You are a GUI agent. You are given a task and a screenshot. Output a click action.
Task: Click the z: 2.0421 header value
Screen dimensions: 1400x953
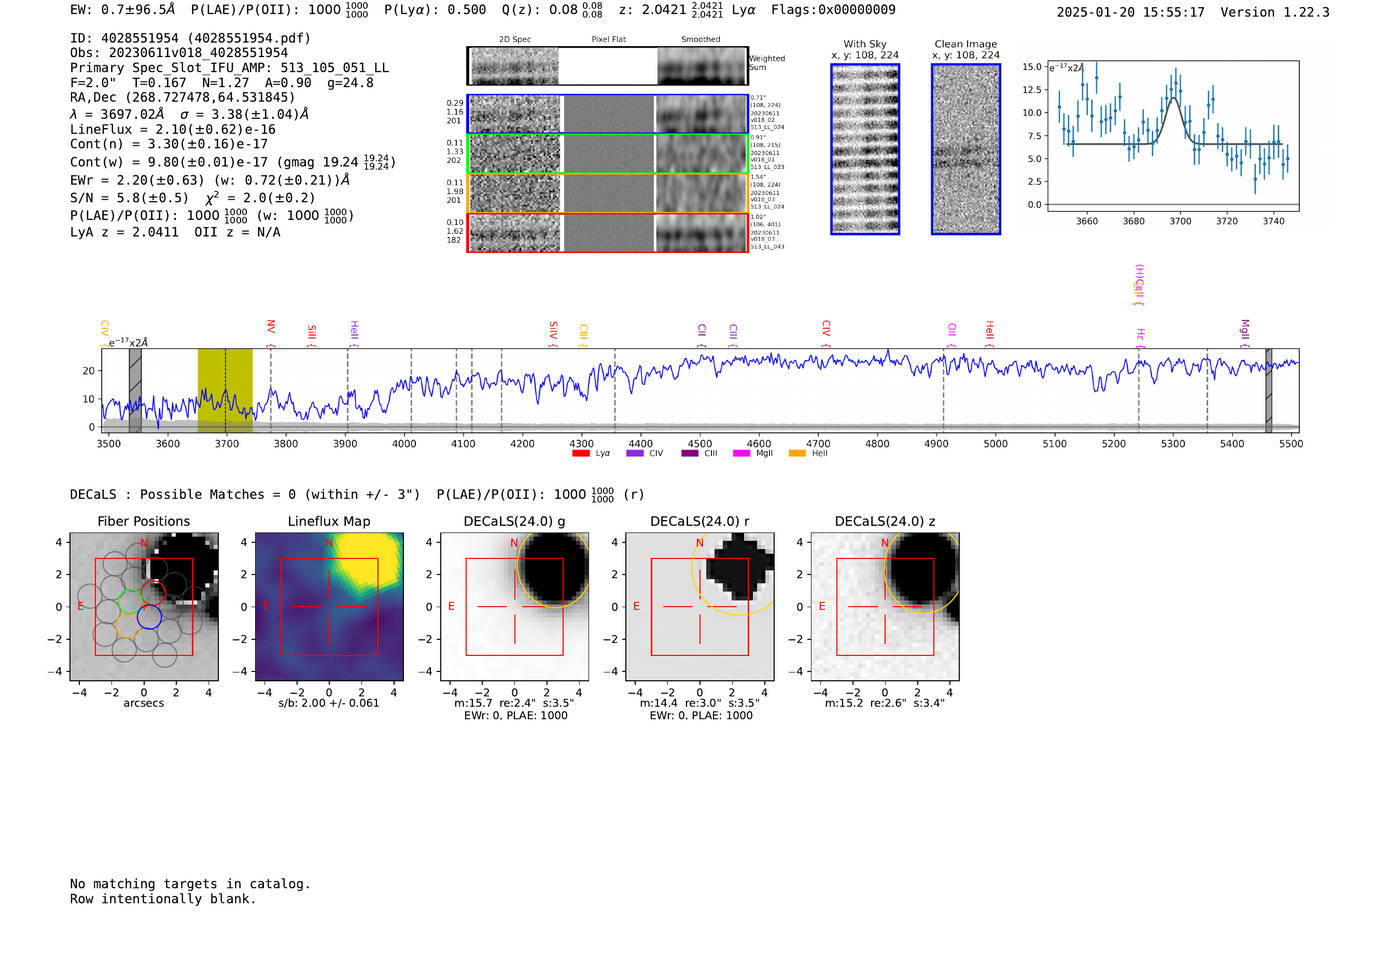(670, 10)
